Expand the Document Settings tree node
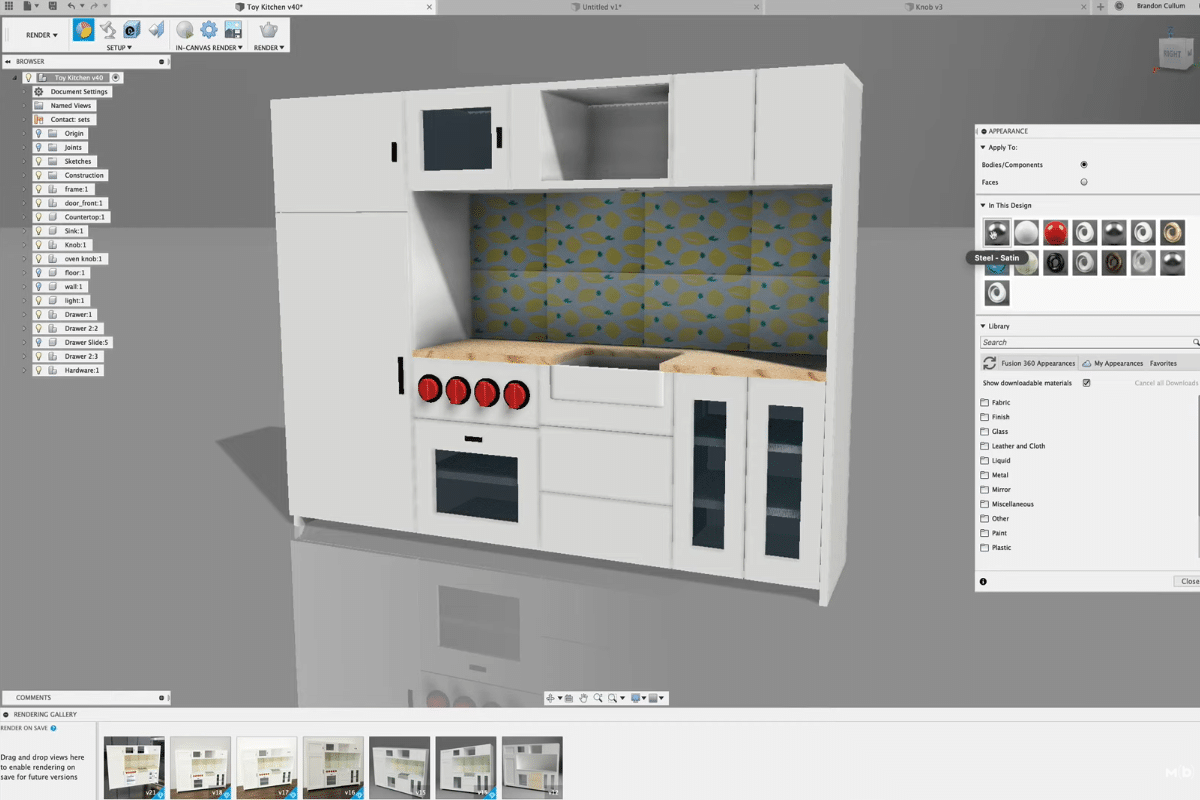 (x=25, y=92)
